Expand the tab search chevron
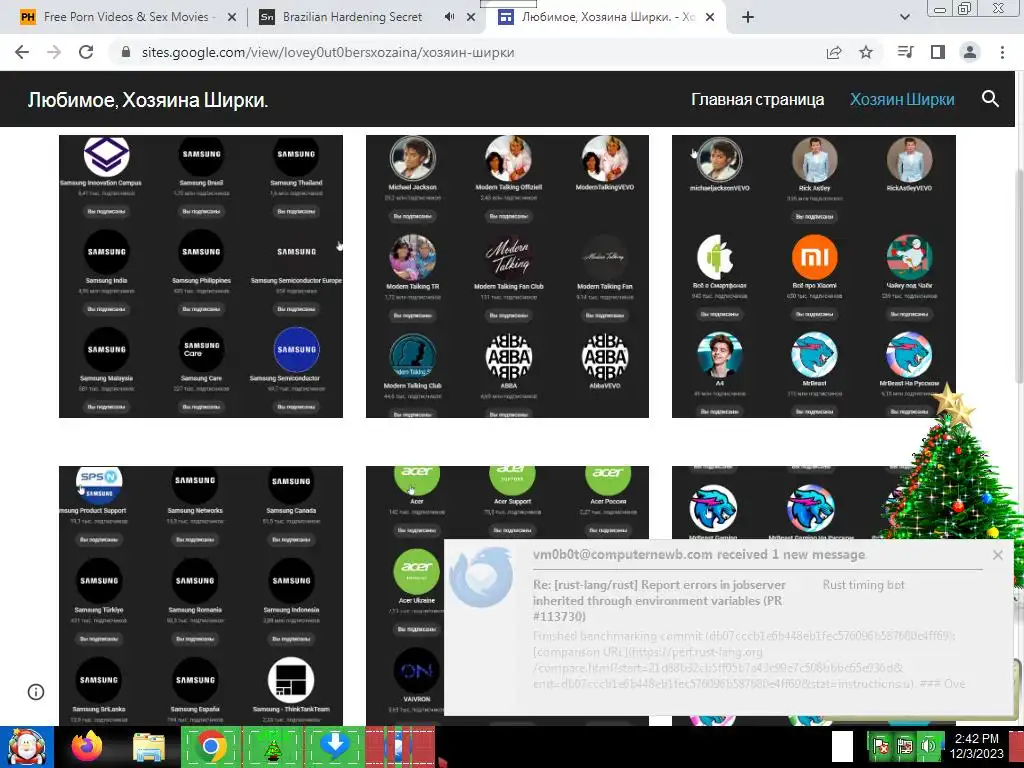Viewport: 1024px width, 768px height. [x=904, y=18]
